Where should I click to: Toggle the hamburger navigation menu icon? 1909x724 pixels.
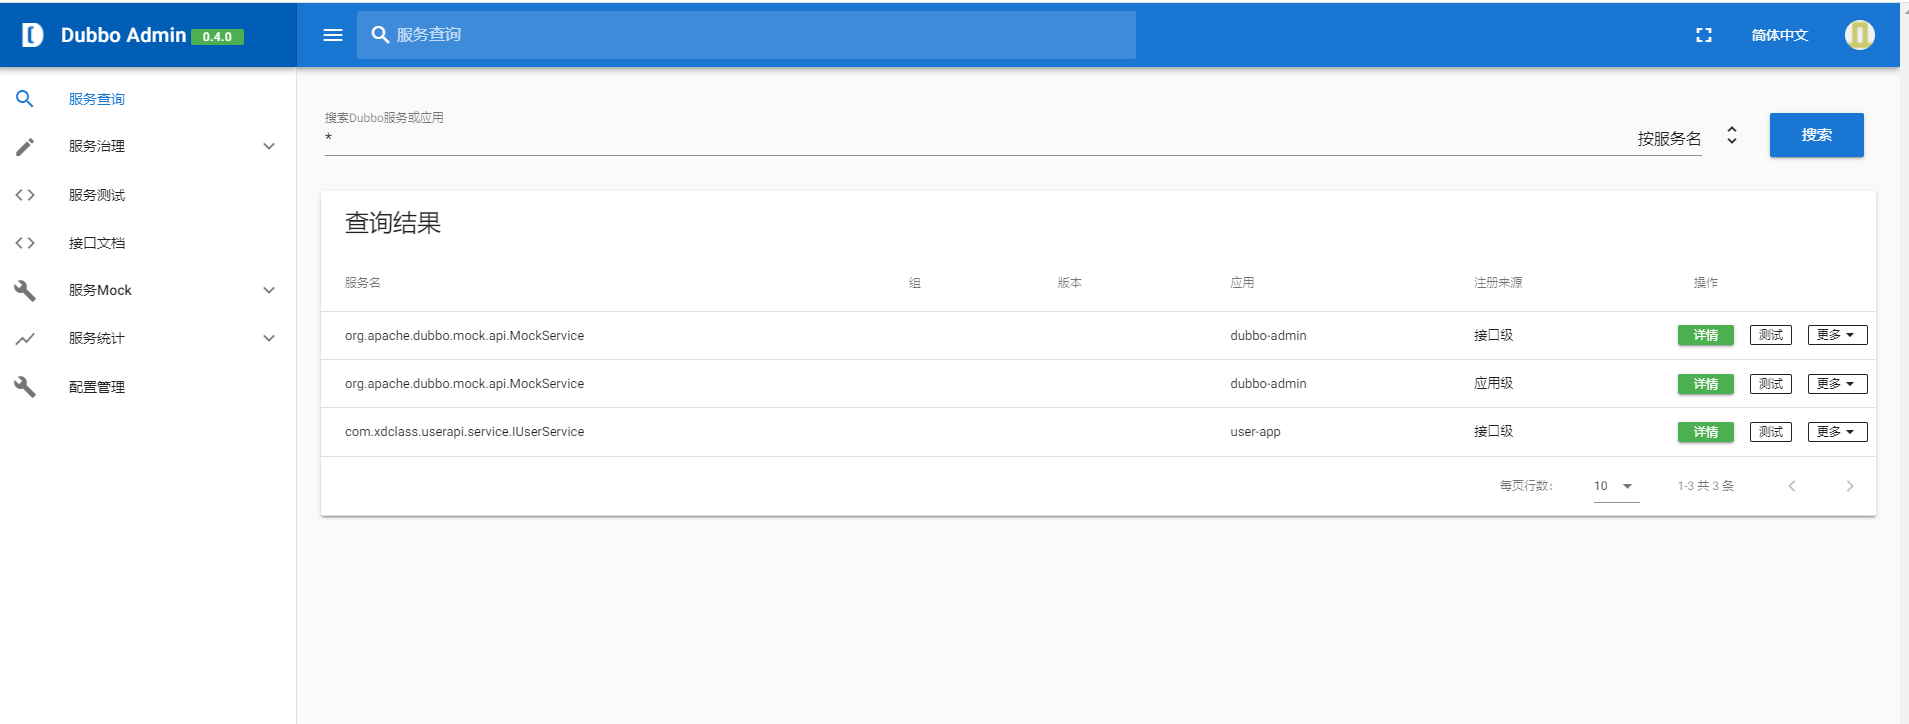pos(333,35)
